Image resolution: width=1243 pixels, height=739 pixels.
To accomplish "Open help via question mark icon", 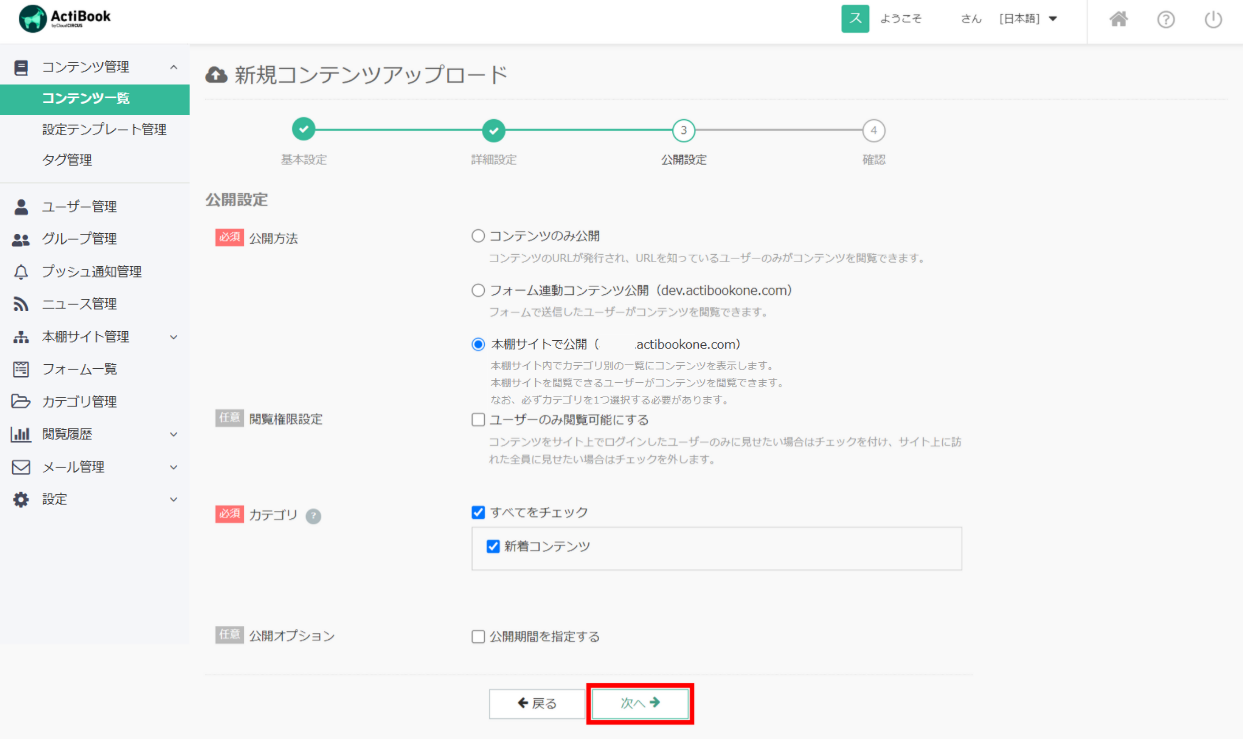I will point(1166,19).
